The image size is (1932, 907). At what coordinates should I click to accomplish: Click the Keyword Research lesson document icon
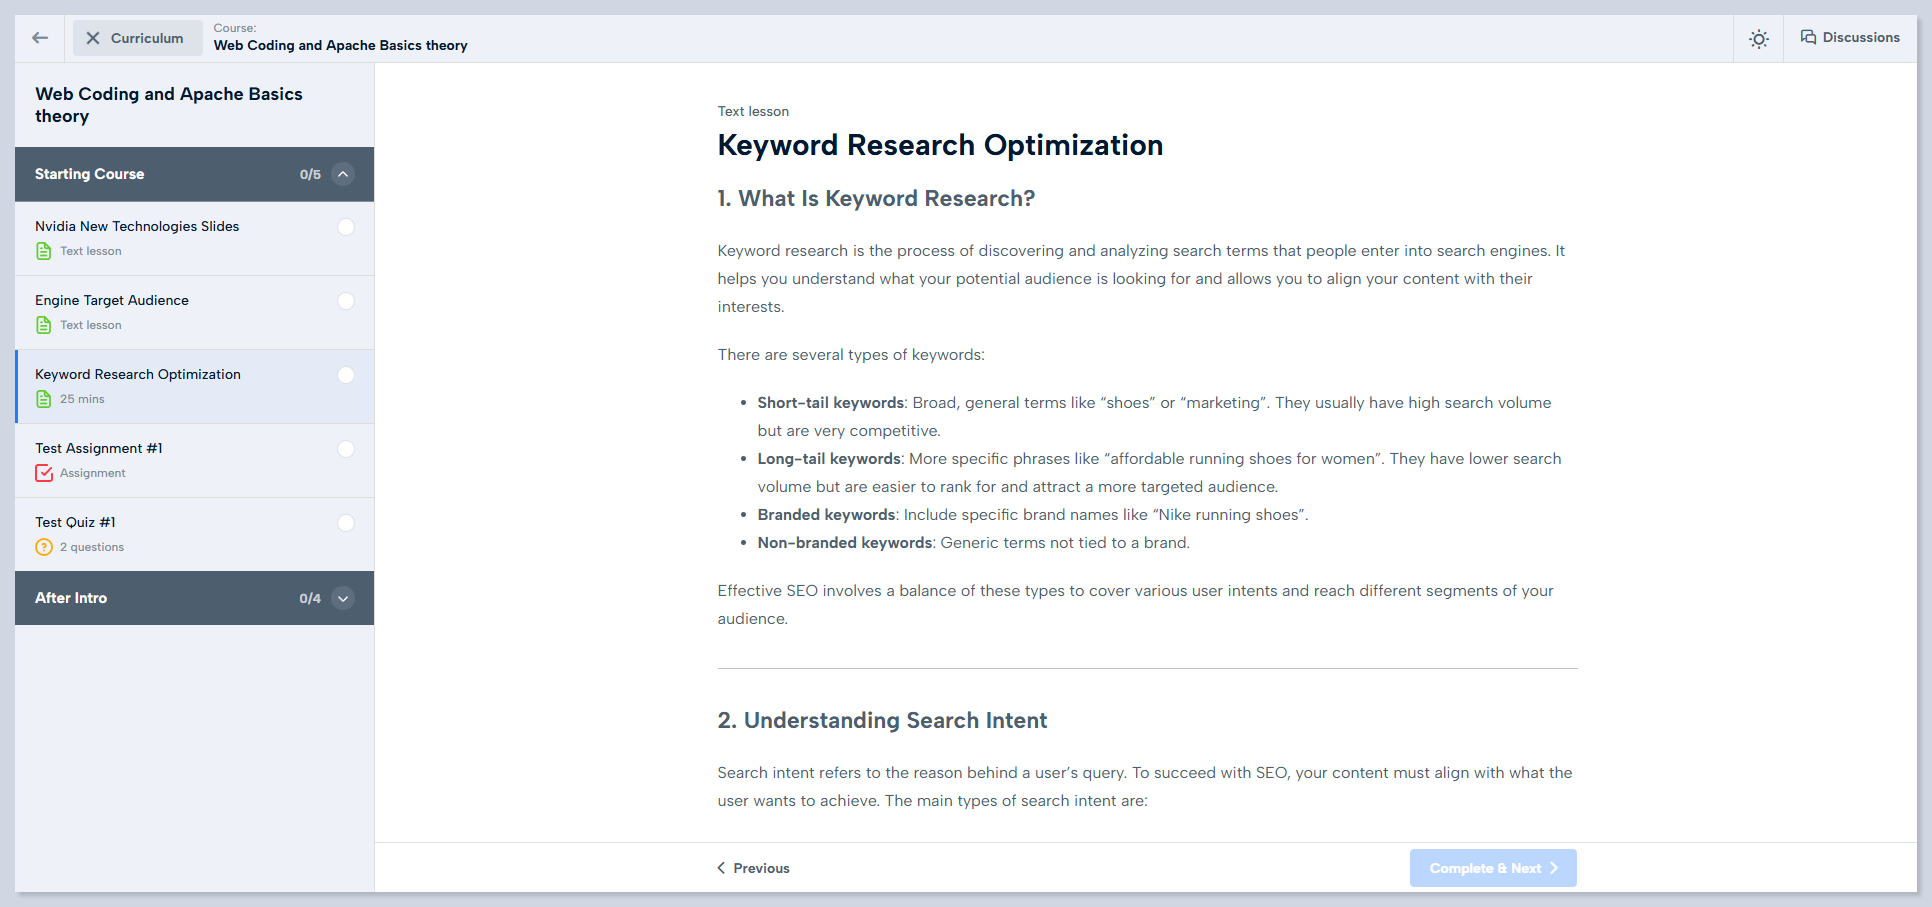[x=44, y=399]
